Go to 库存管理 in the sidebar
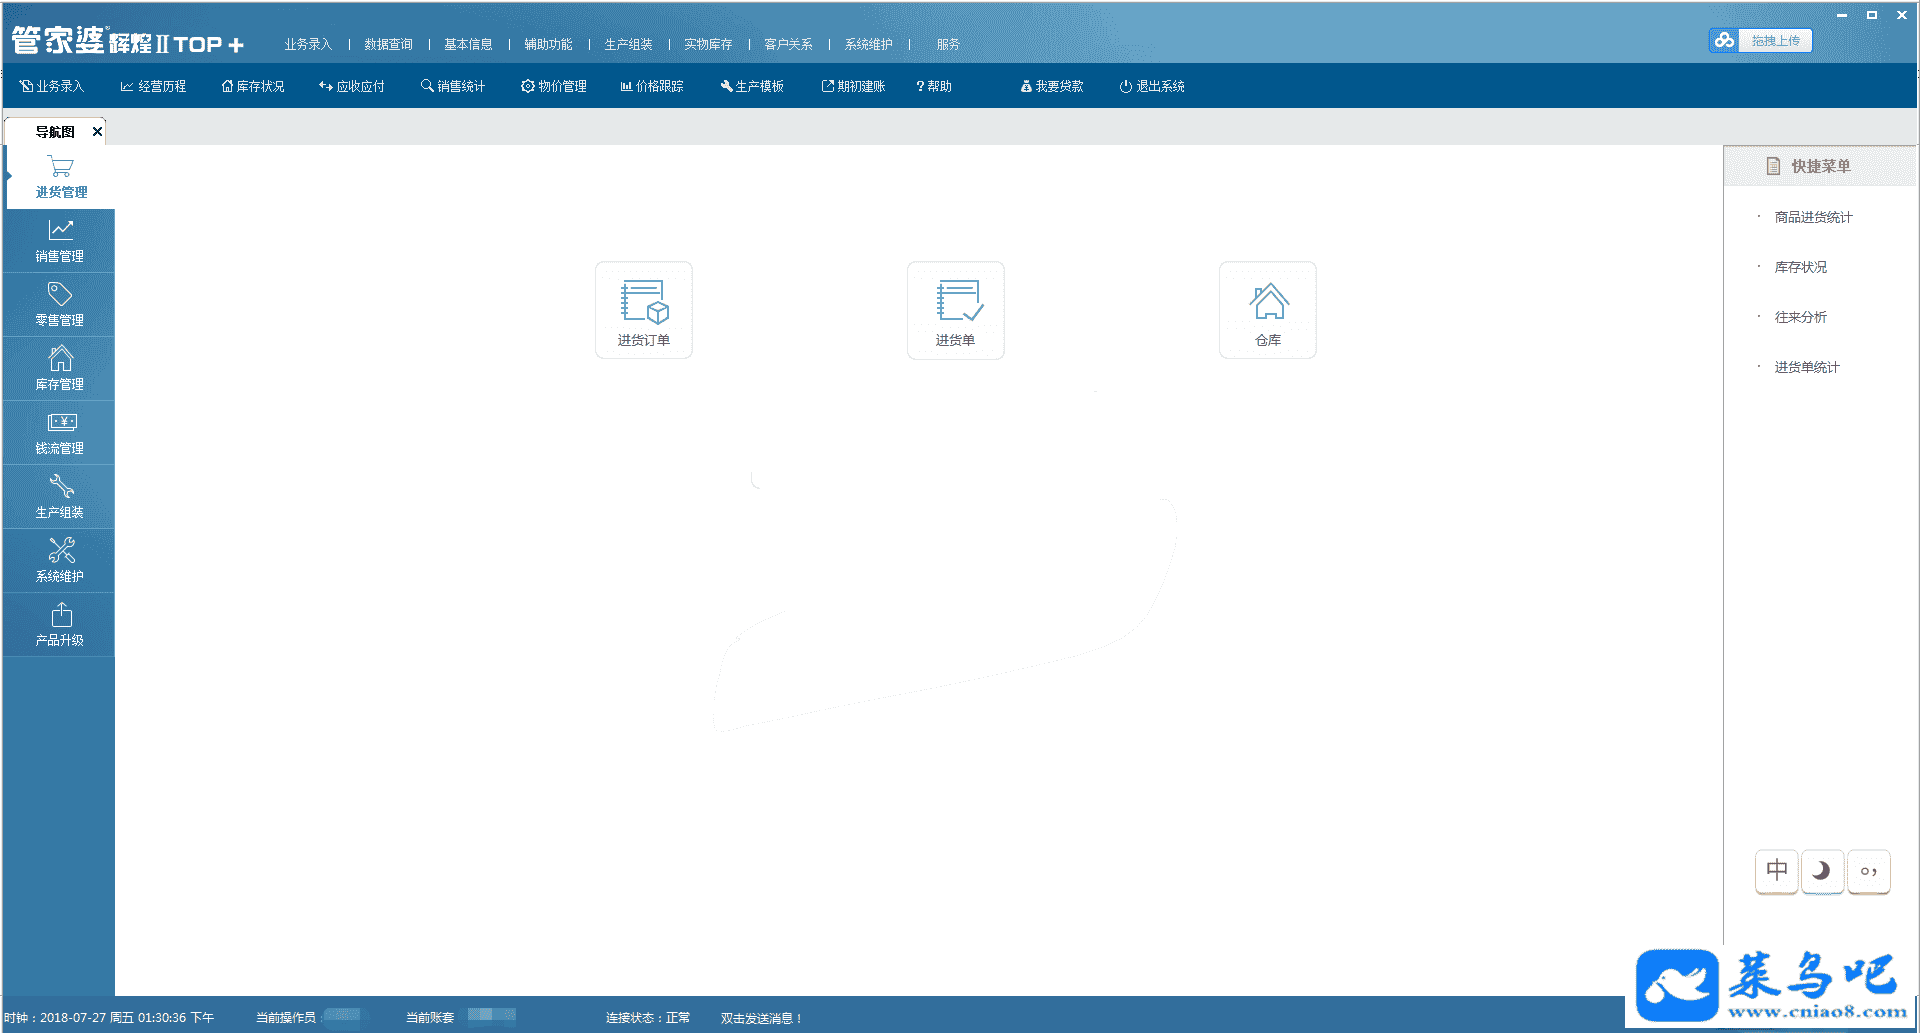 point(60,369)
